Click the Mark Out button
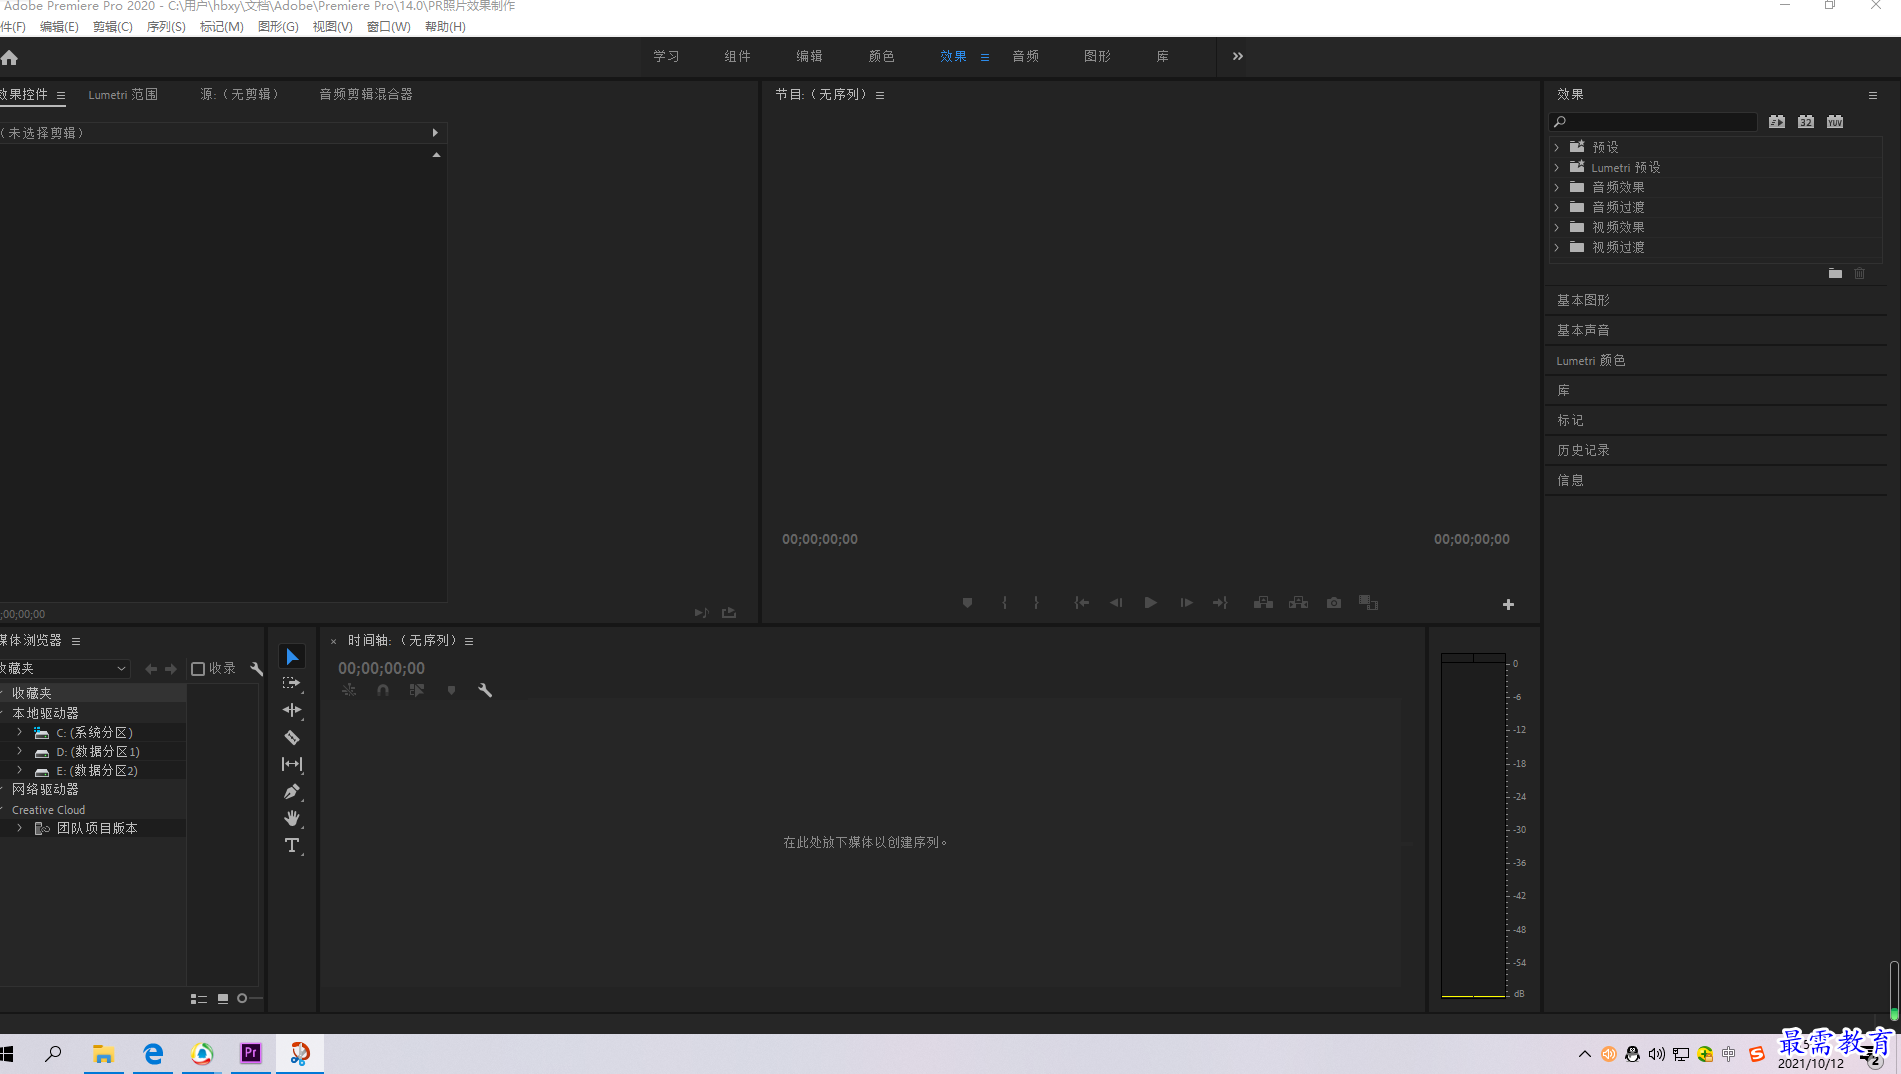The image size is (1901, 1074). [1036, 602]
